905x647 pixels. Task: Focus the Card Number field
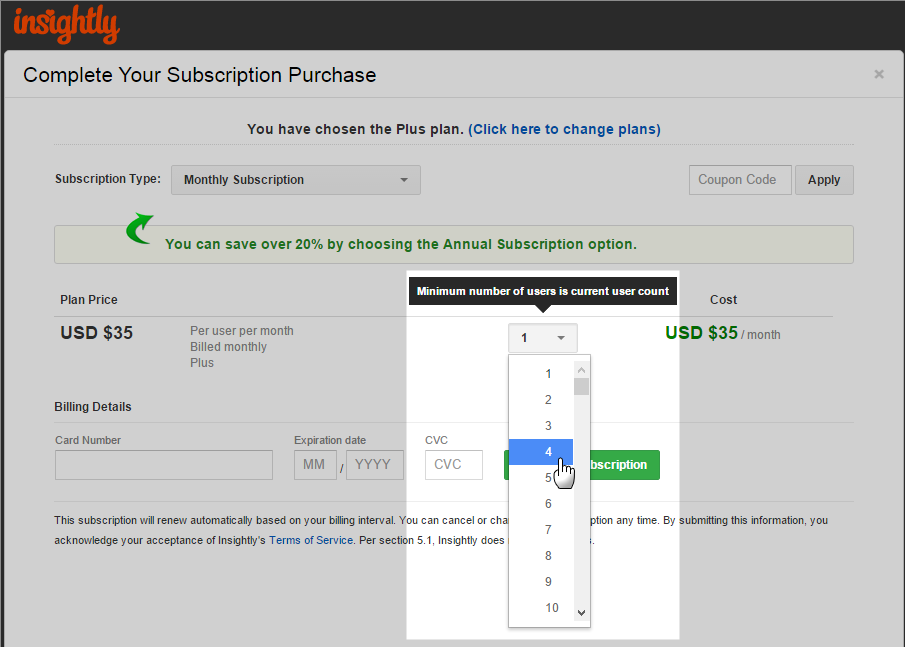pyautogui.click(x=164, y=465)
